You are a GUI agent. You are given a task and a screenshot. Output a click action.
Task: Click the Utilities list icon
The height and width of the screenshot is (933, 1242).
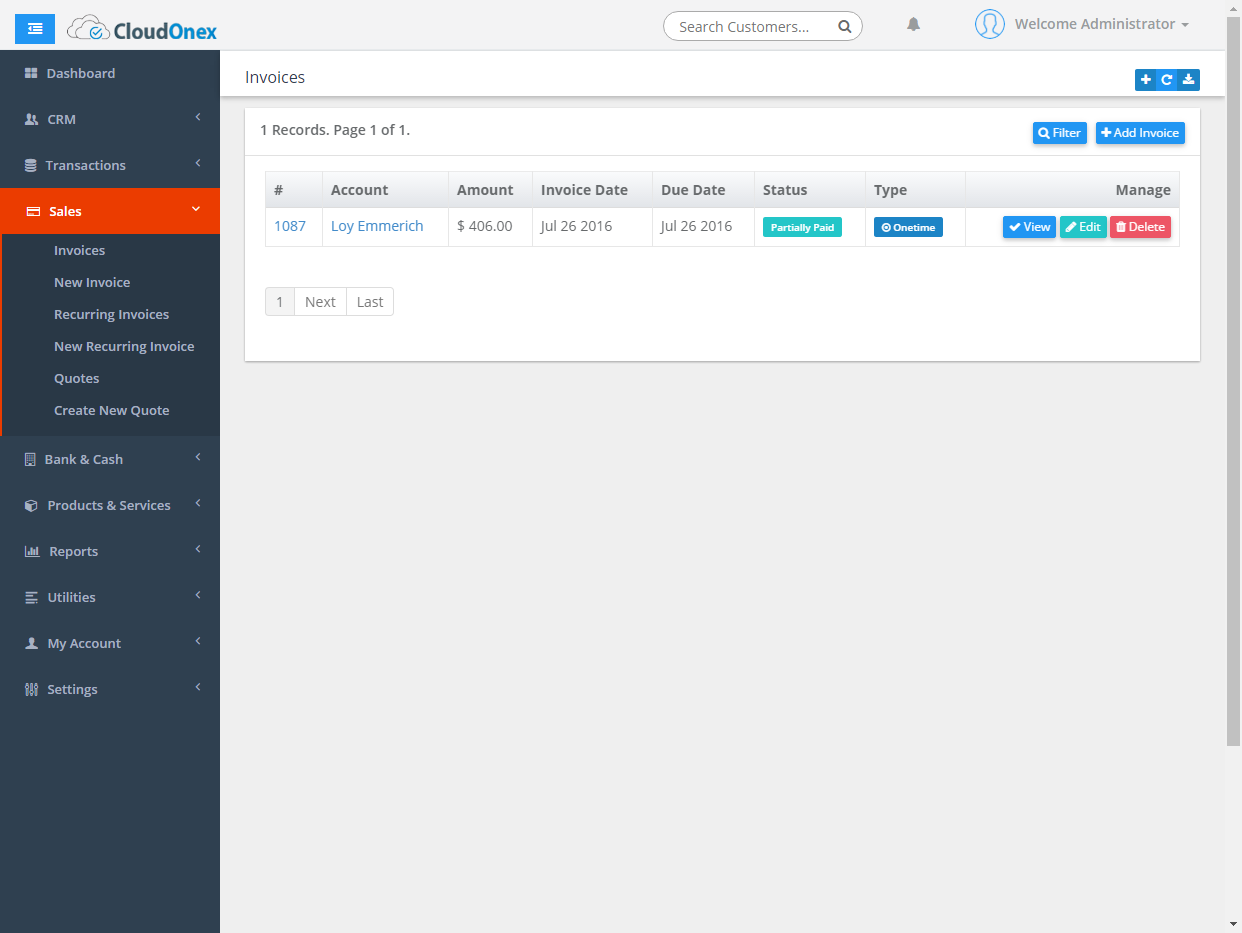(31, 597)
